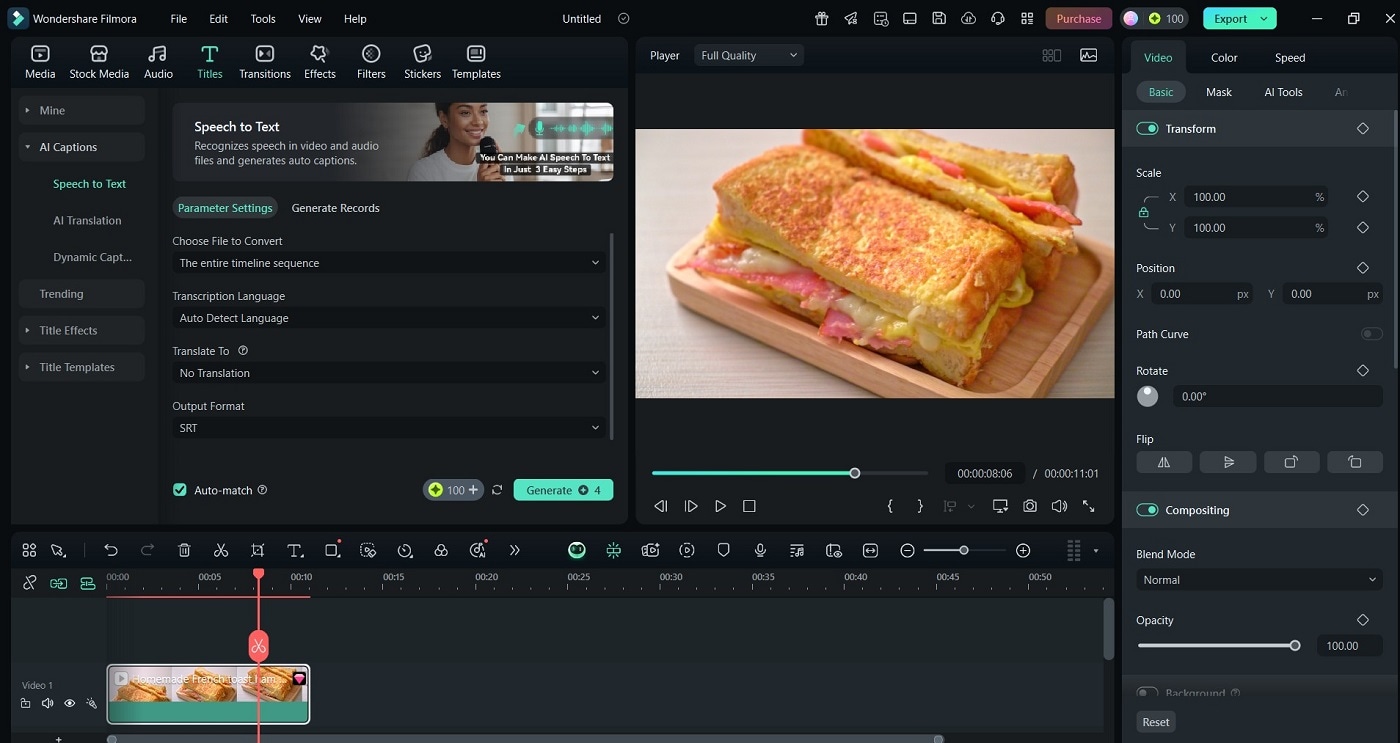This screenshot has height=743, width=1400.
Task: Click the redo arrow in timeline toolbar
Action: (x=147, y=550)
